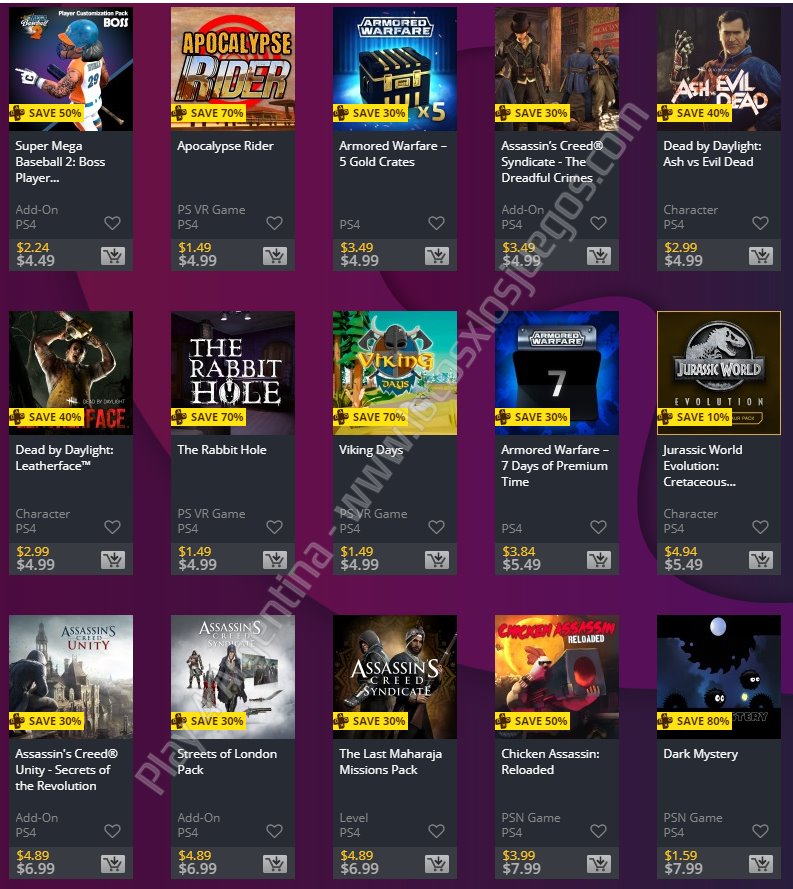Toggle wishlist heart for Ash vs Evil Dead
Screen dimensions: 793x889
point(760,223)
